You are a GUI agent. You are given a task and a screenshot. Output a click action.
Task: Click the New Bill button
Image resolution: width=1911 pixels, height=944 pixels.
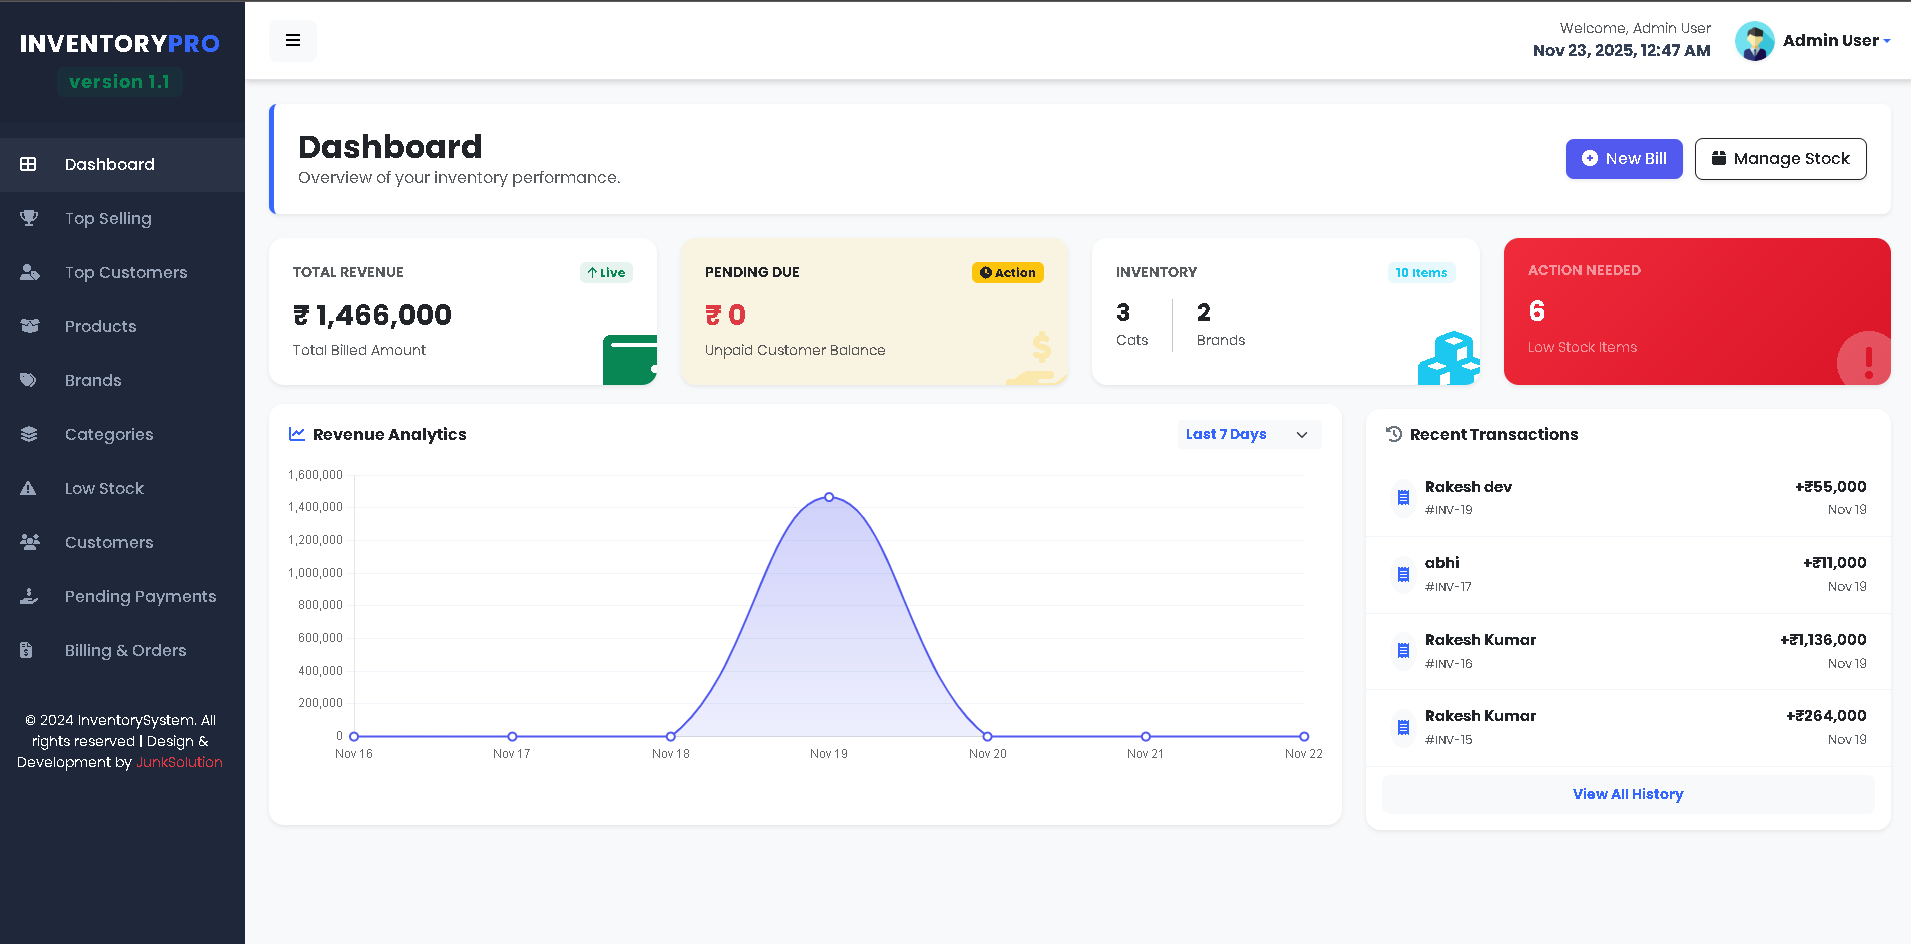click(x=1623, y=158)
